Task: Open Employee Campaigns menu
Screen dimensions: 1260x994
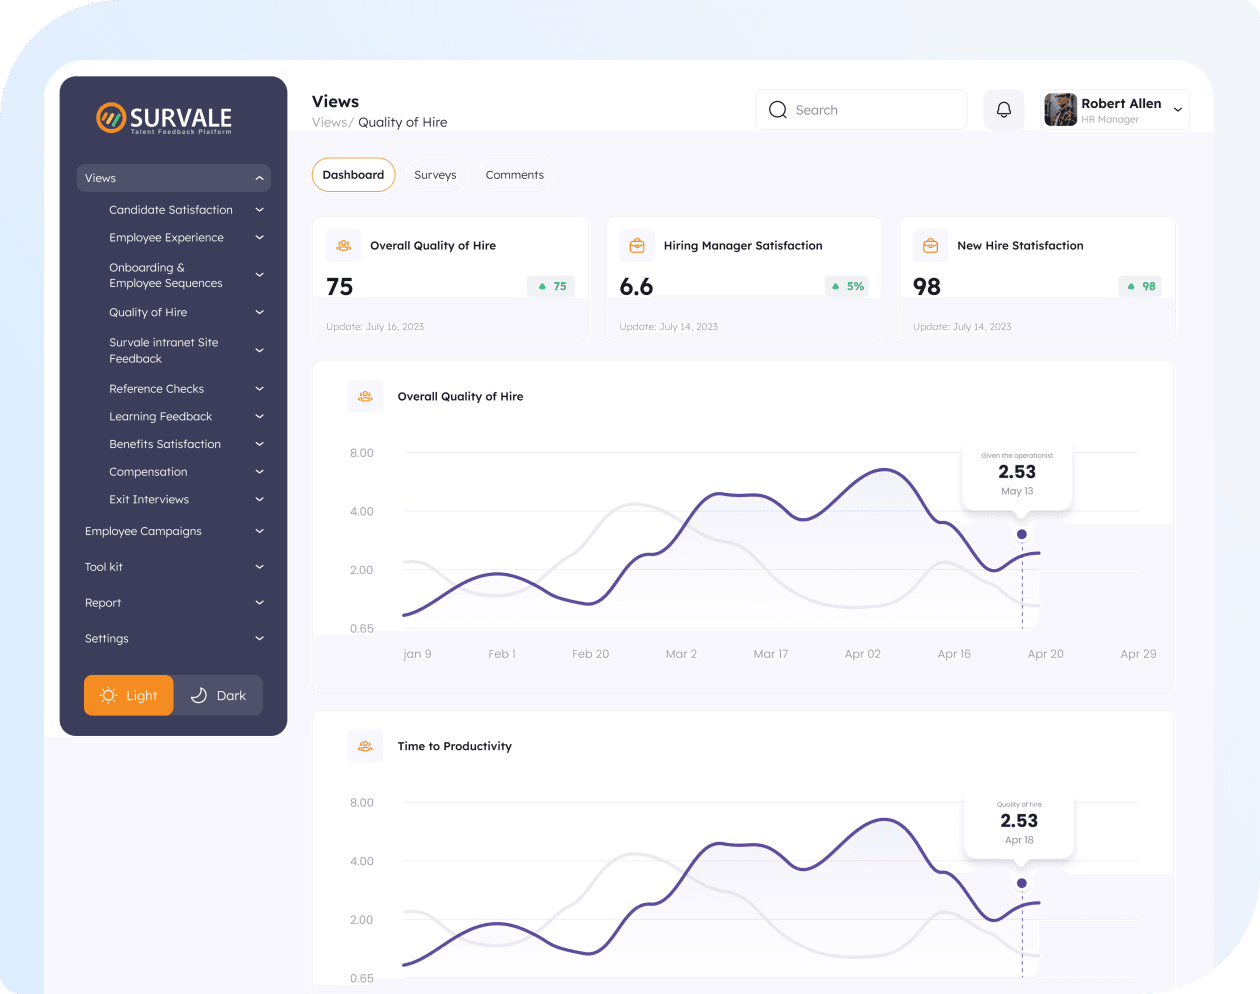Action: [x=174, y=531]
